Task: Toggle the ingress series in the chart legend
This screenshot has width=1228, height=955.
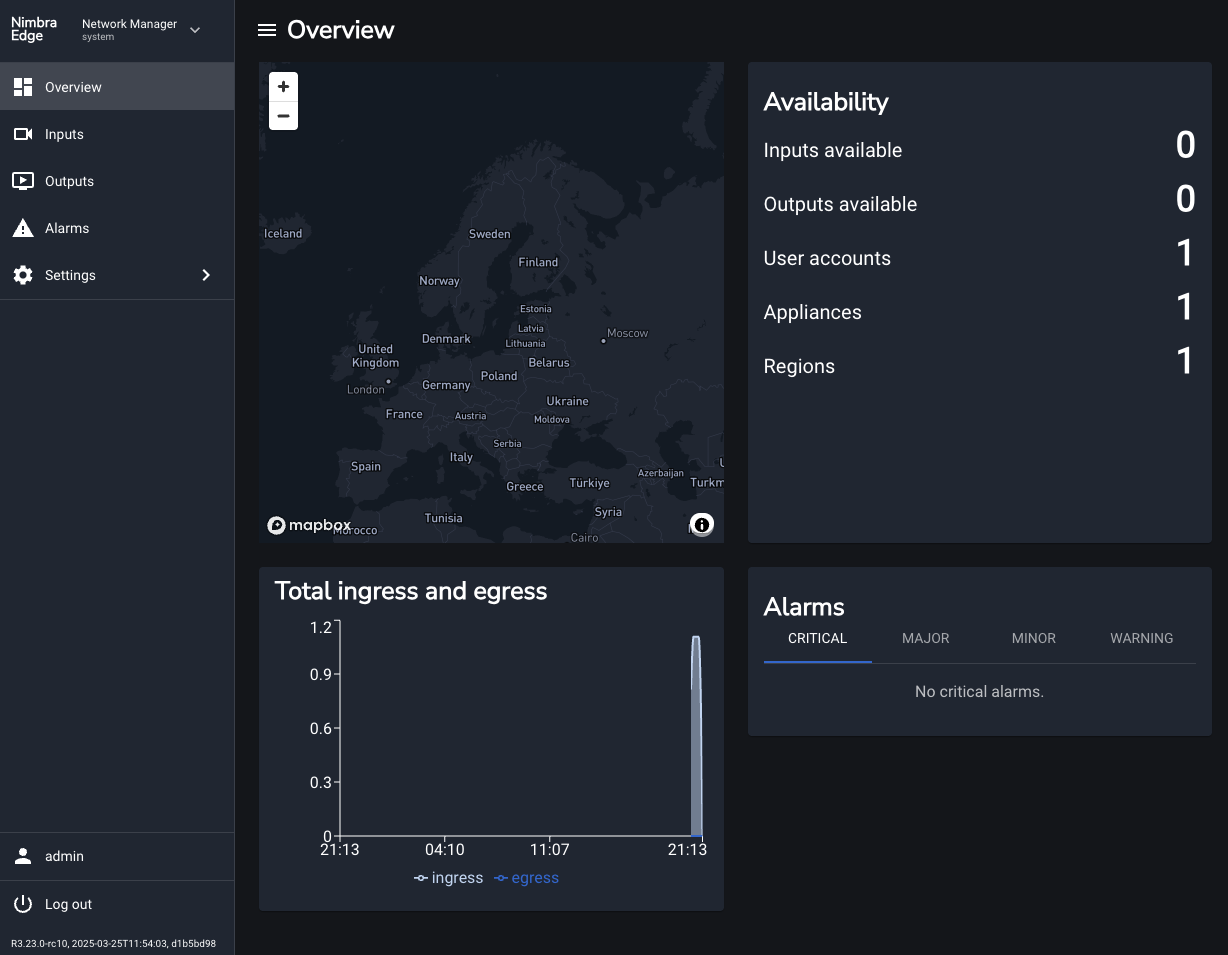Action: [x=448, y=878]
